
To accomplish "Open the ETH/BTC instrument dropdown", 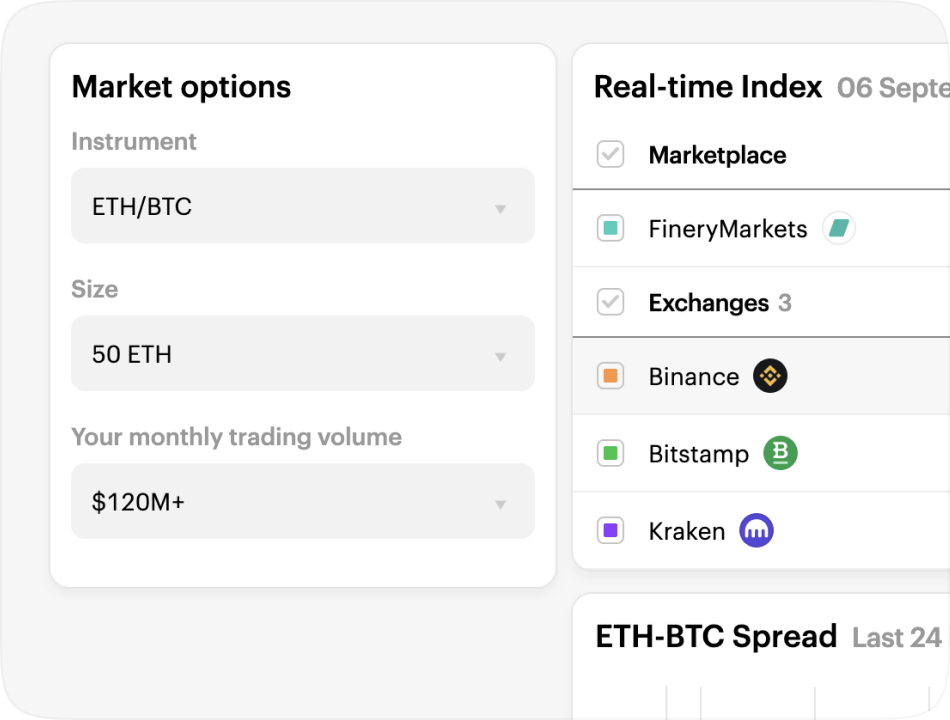I will click(300, 207).
